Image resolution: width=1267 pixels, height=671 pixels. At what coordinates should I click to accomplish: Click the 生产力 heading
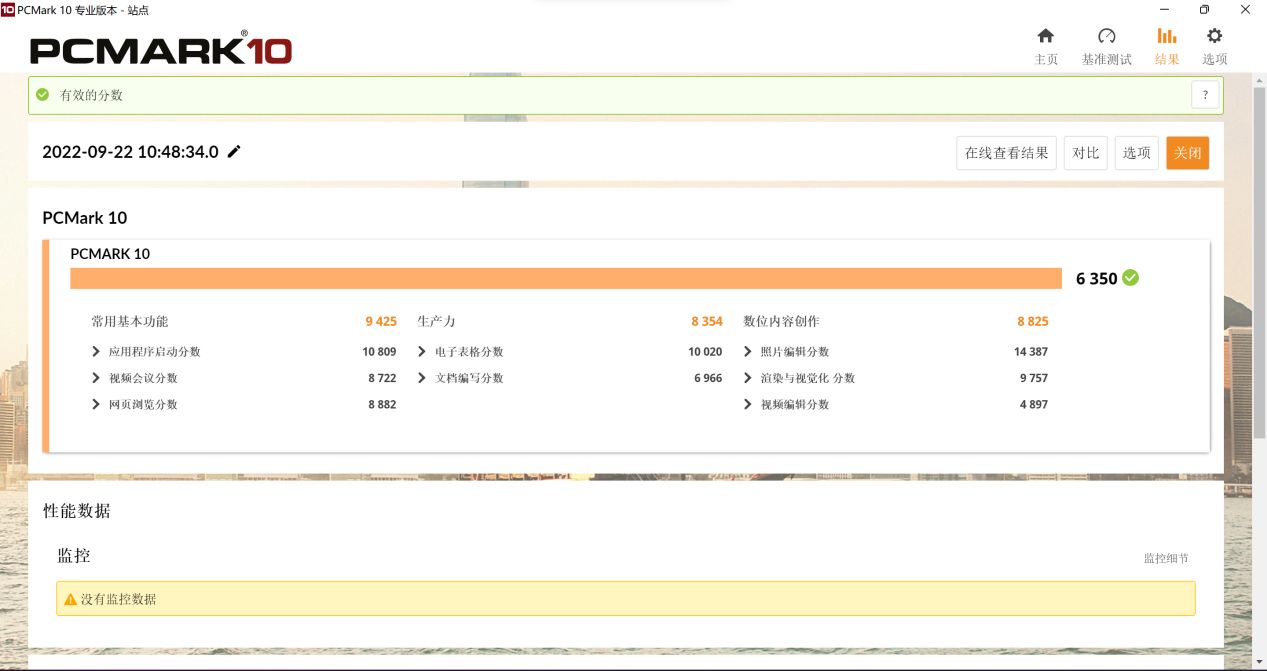436,321
